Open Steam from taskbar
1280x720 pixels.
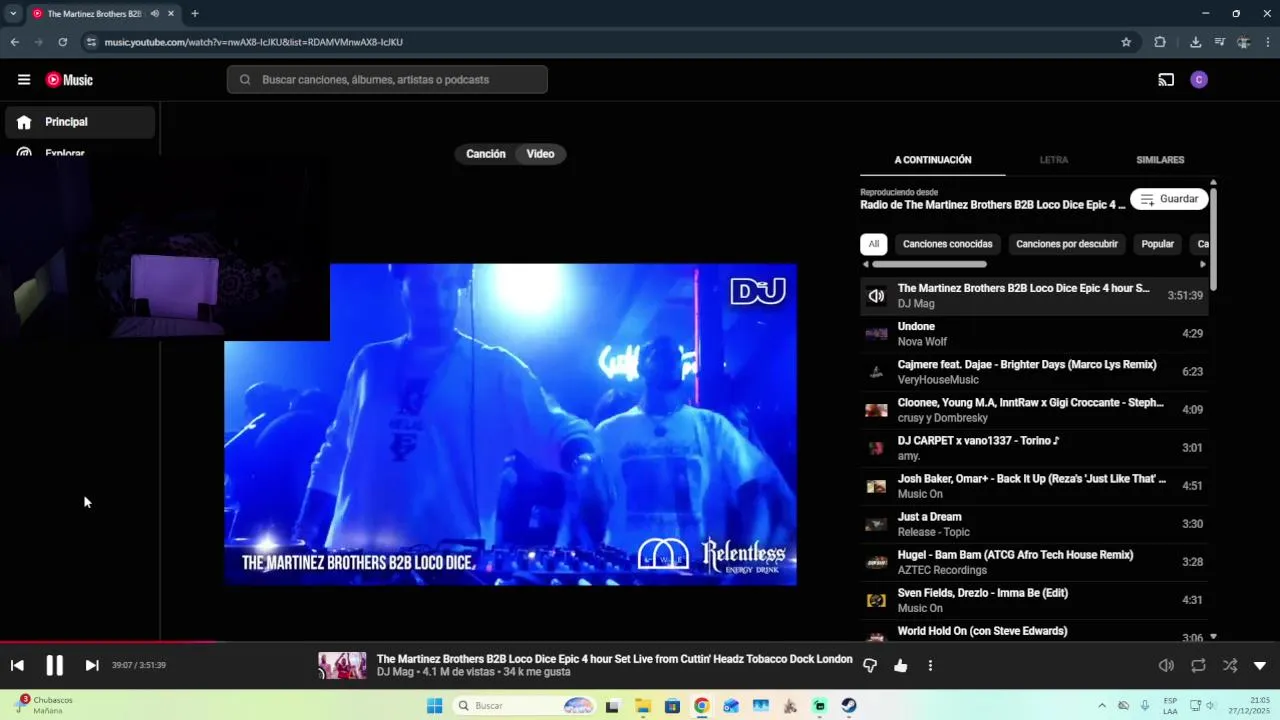click(x=849, y=706)
